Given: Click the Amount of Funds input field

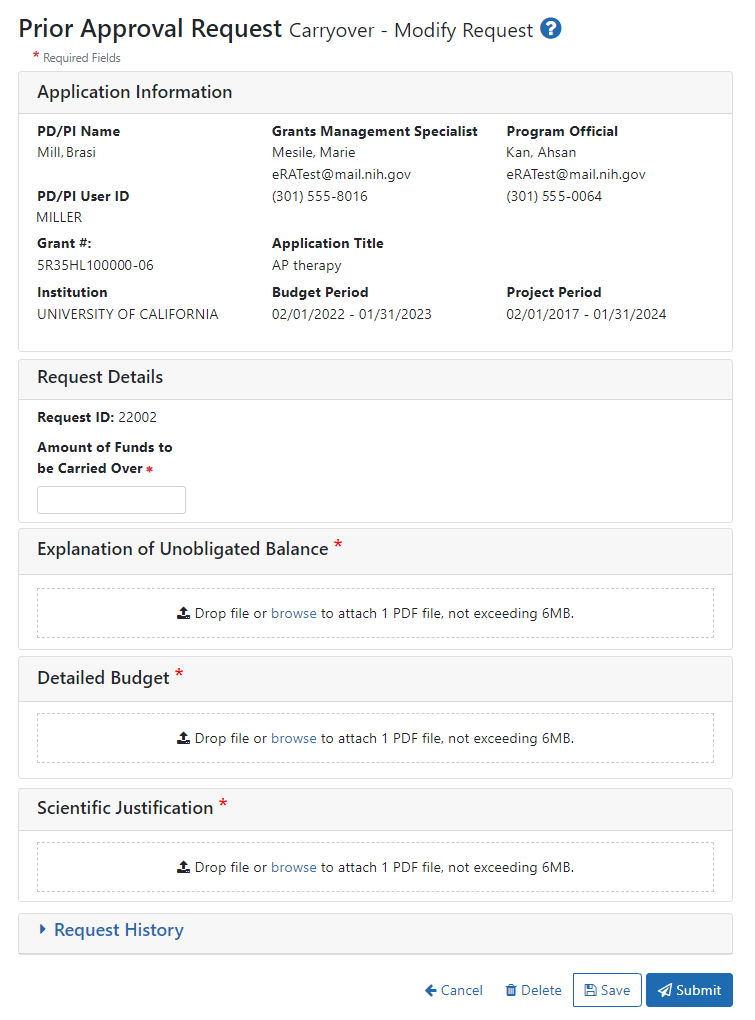Looking at the screenshot, I should click(x=111, y=499).
